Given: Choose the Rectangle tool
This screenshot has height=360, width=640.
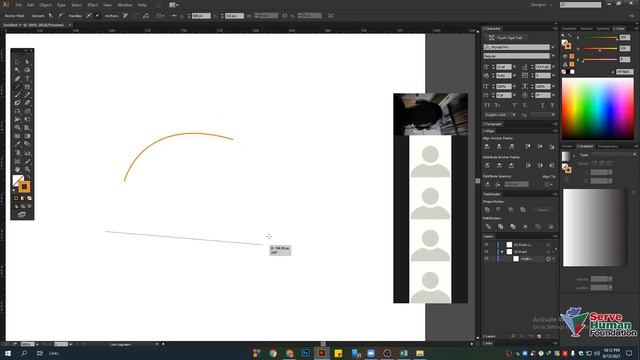Looking at the screenshot, I should pos(27,86).
